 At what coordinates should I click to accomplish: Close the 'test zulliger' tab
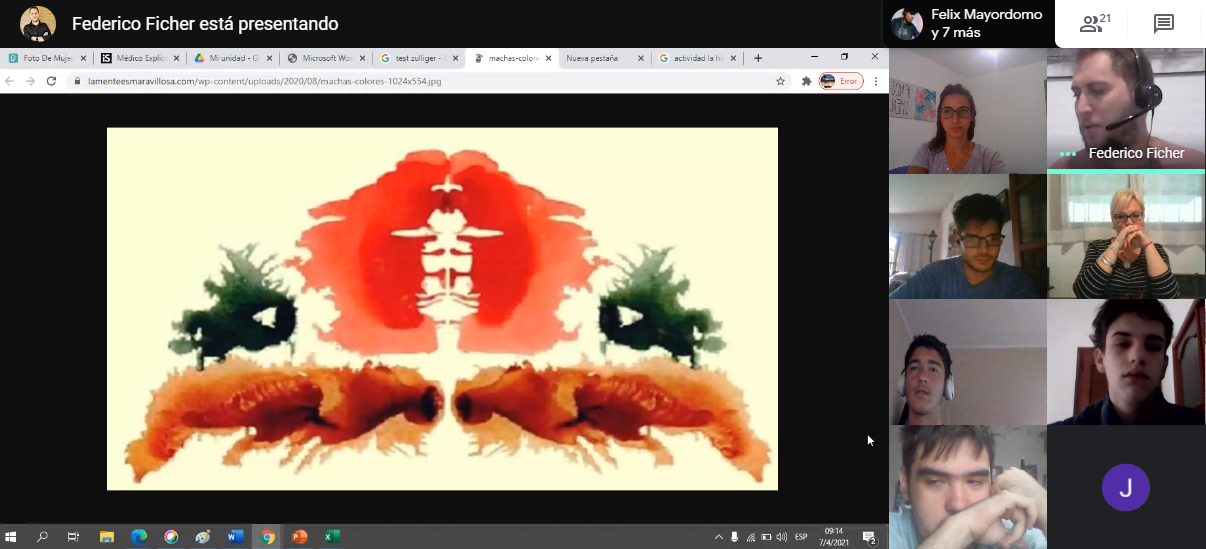(456, 58)
